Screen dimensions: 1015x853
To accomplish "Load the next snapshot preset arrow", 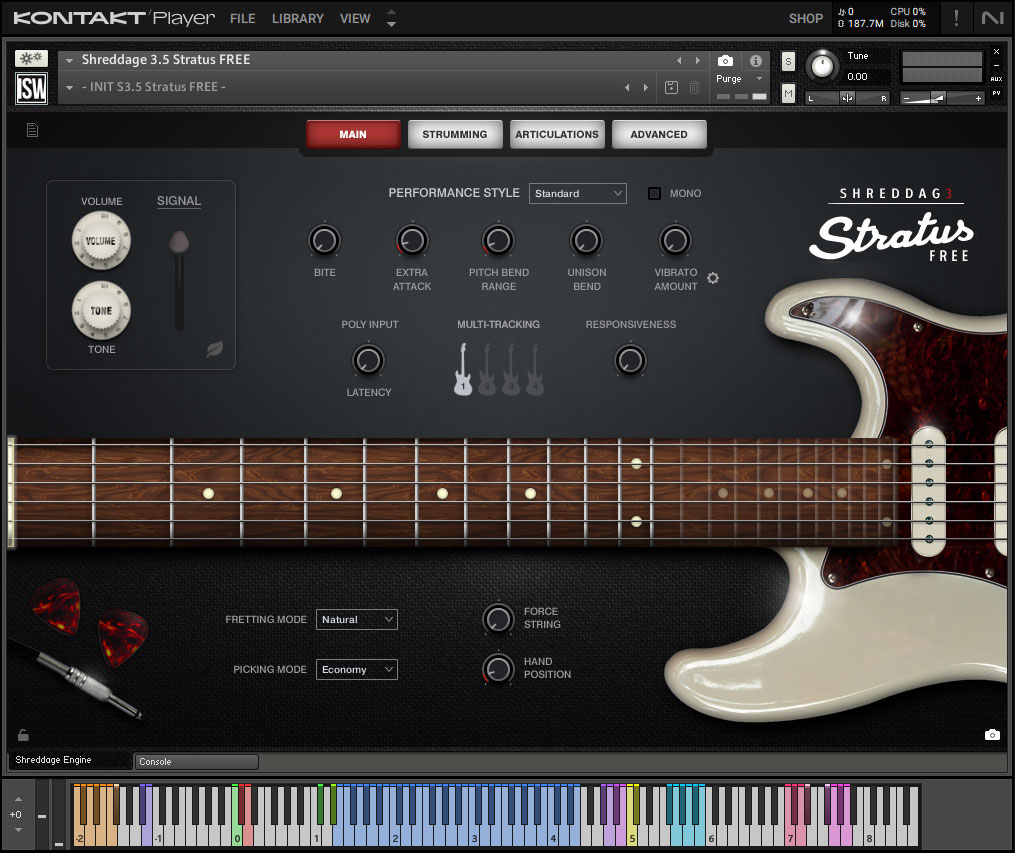I will 645,87.
